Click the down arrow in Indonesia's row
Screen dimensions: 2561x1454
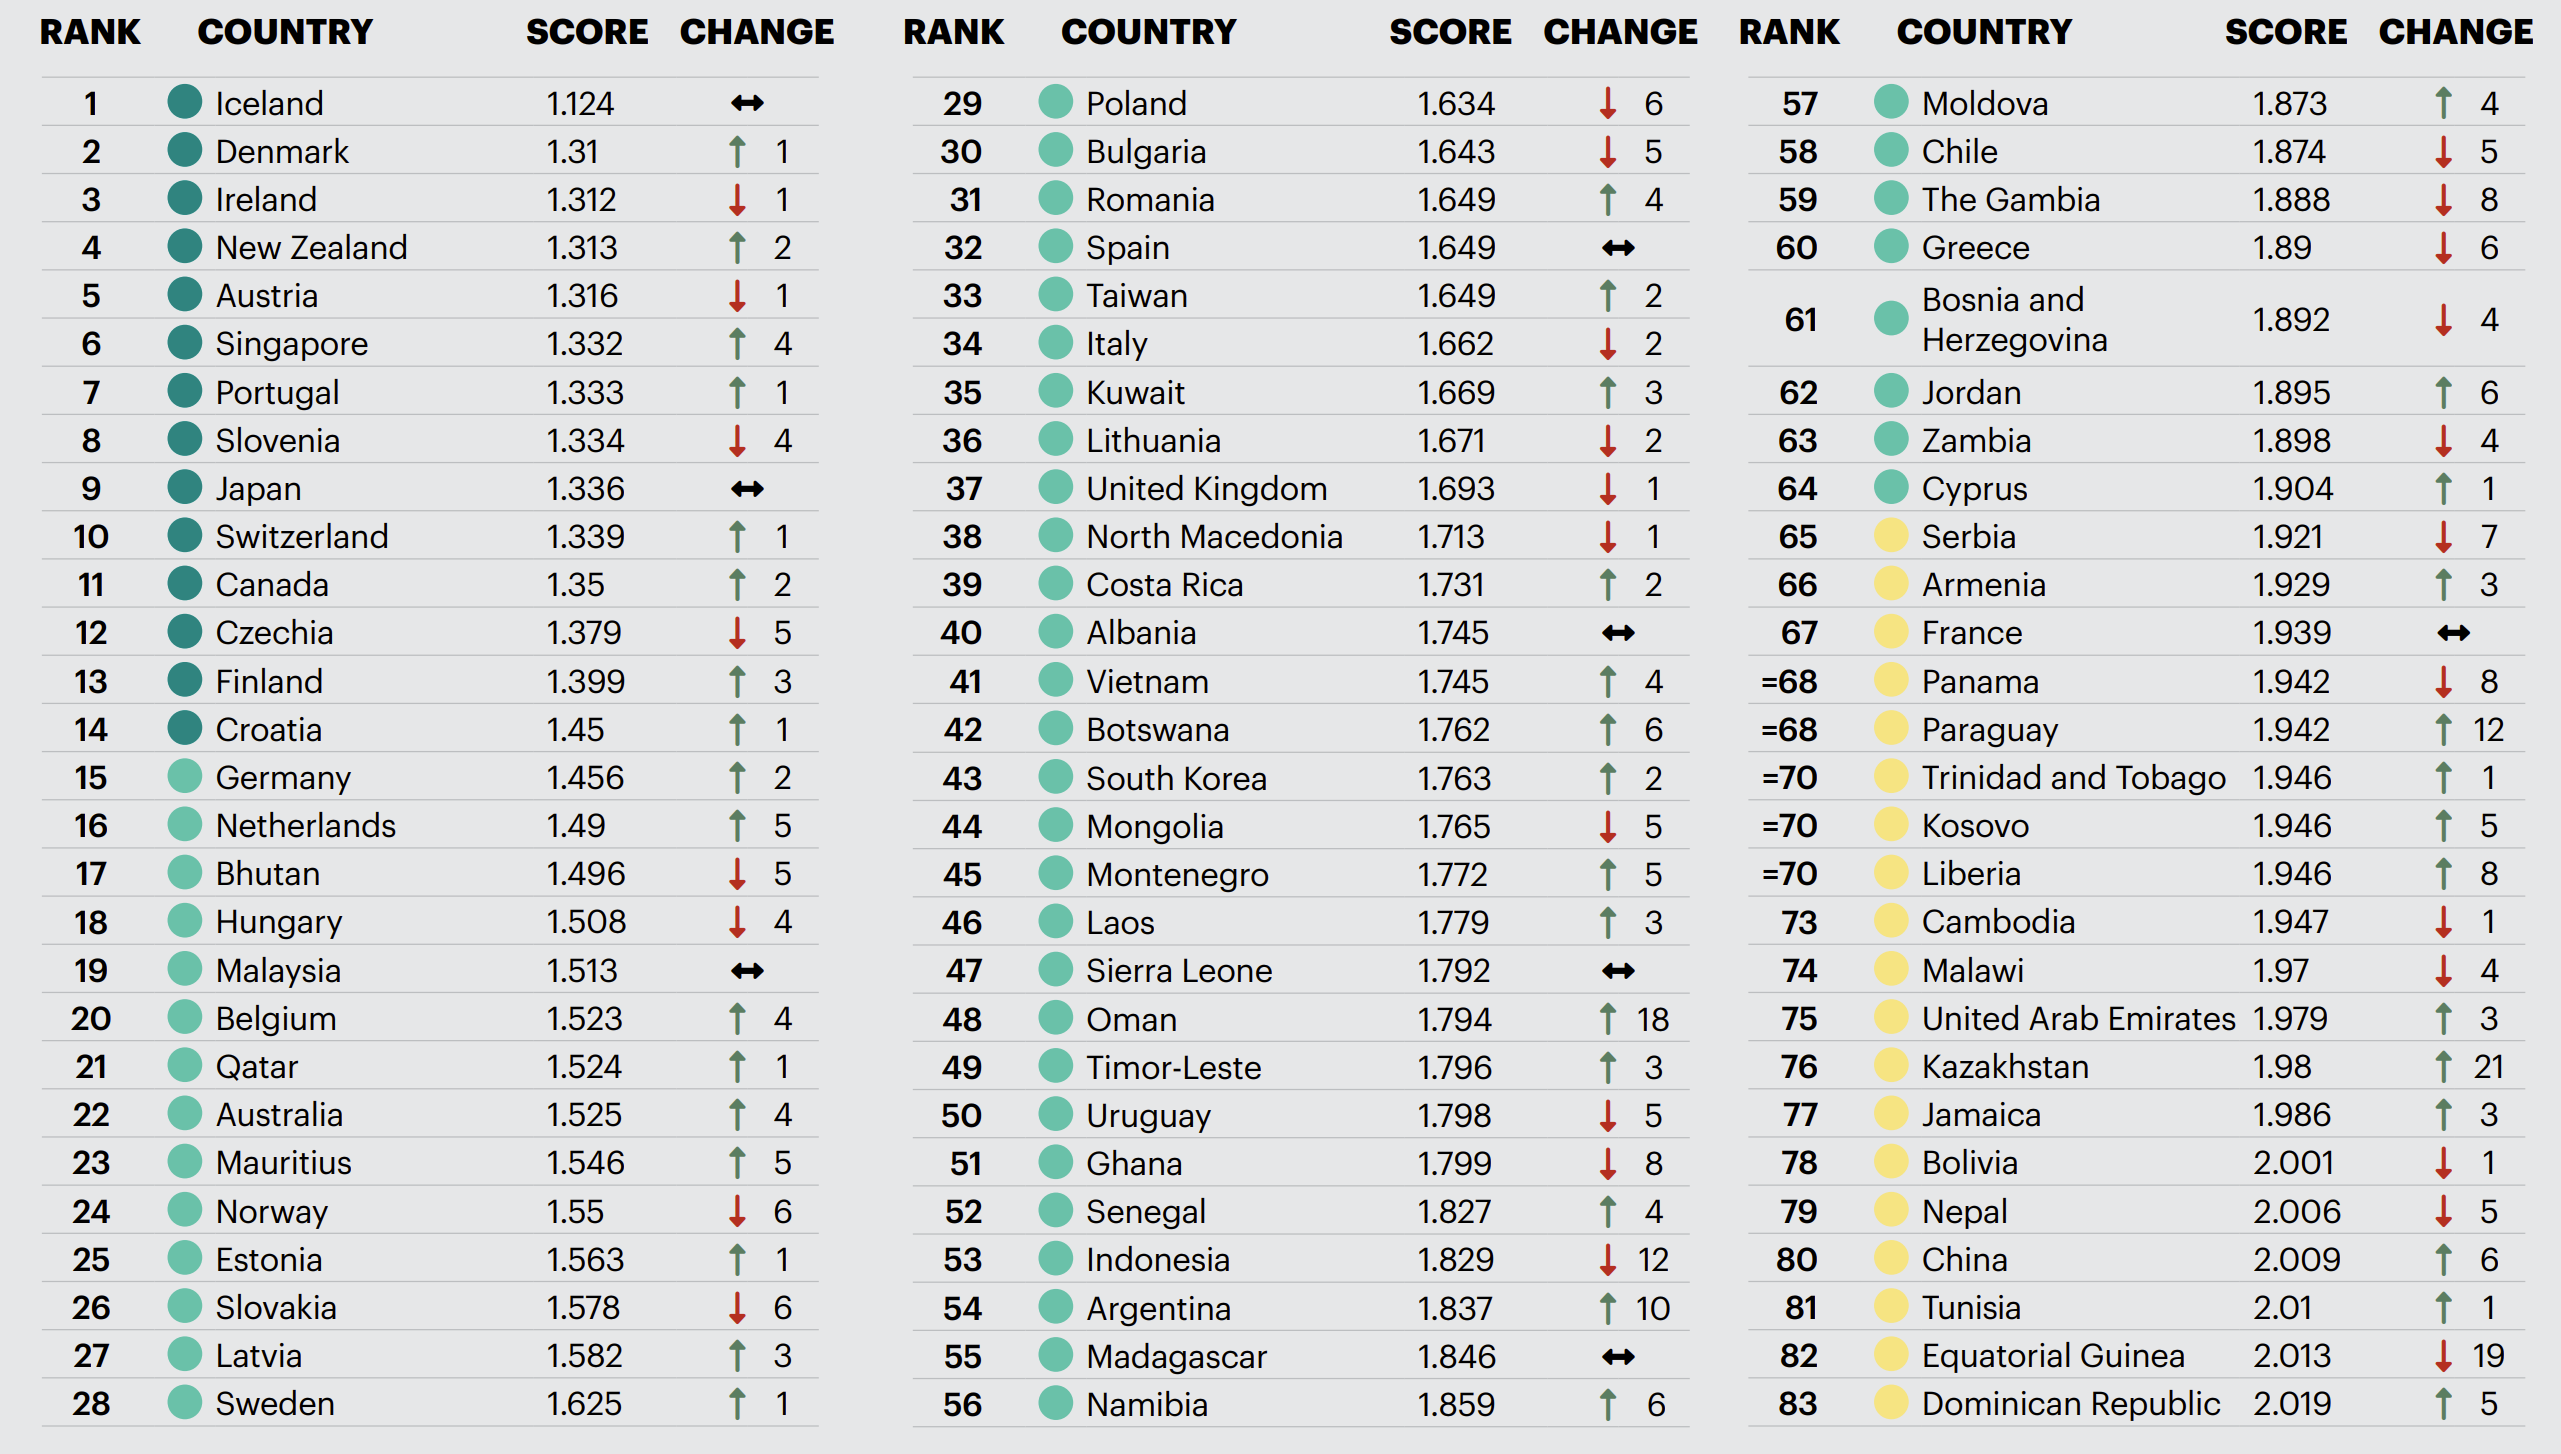pos(1608,1260)
